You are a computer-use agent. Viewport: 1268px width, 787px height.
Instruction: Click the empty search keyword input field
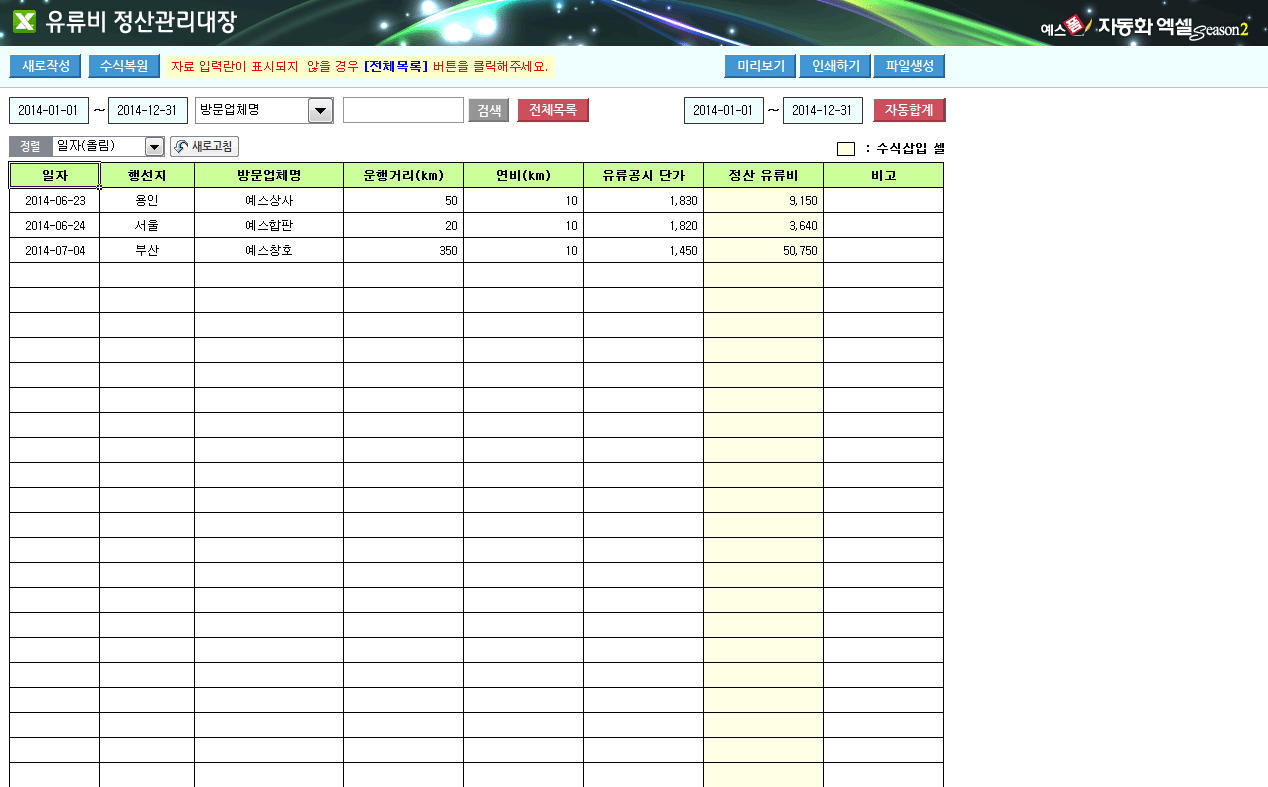pyautogui.click(x=403, y=110)
